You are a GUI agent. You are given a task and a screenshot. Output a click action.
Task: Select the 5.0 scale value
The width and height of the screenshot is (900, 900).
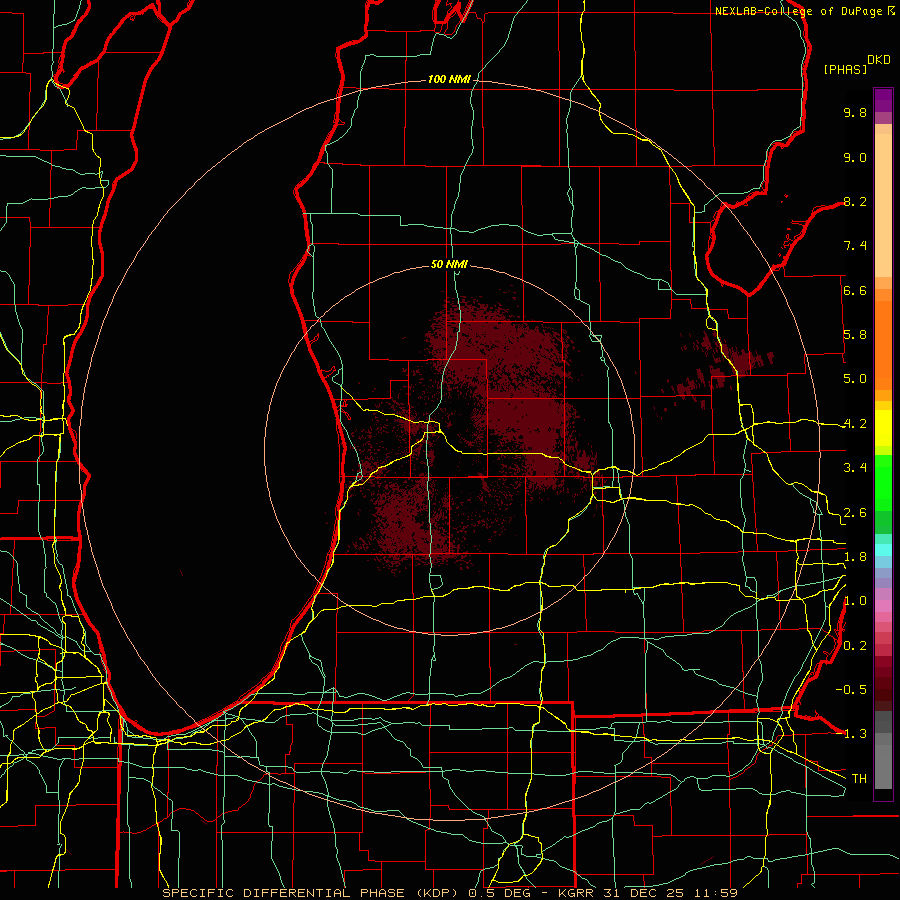point(855,379)
